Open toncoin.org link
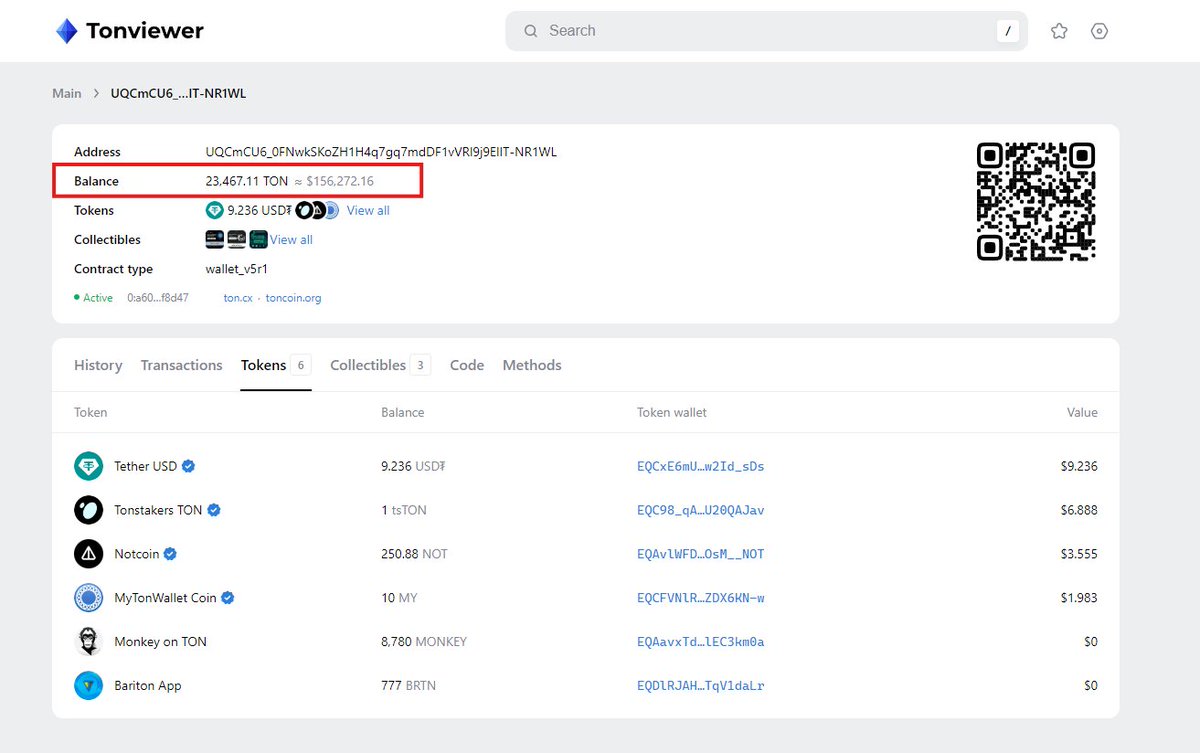The width and height of the screenshot is (1200, 753). point(294,298)
